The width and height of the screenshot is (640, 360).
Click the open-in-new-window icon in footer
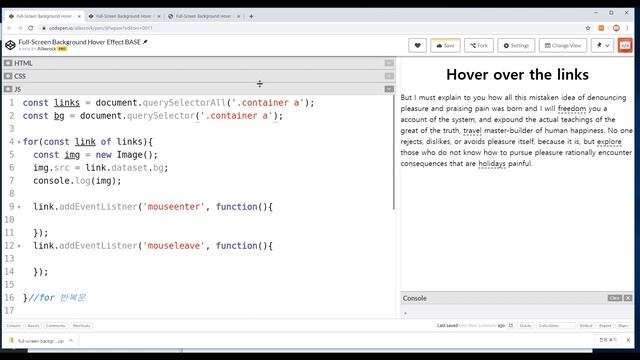(x=511, y=326)
